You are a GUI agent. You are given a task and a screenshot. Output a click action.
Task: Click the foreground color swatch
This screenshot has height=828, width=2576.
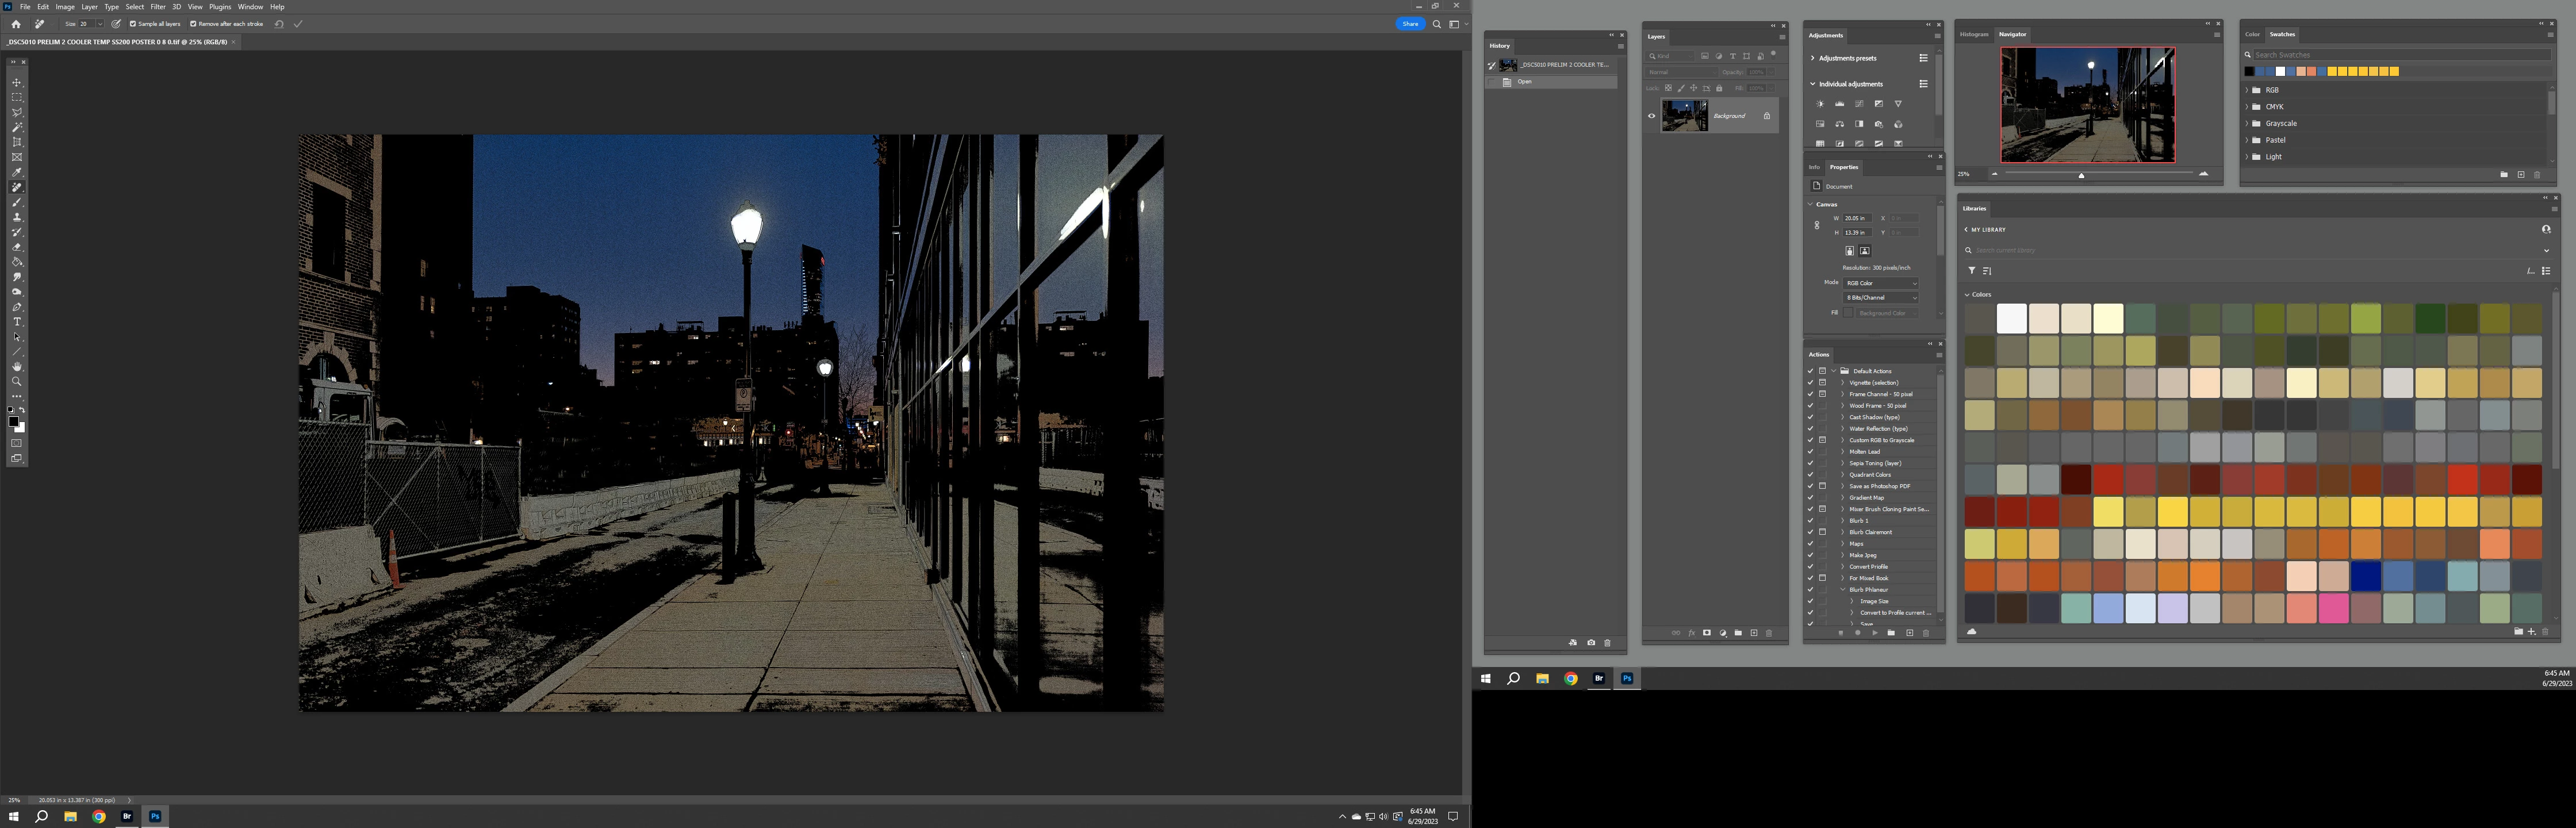tap(13, 421)
